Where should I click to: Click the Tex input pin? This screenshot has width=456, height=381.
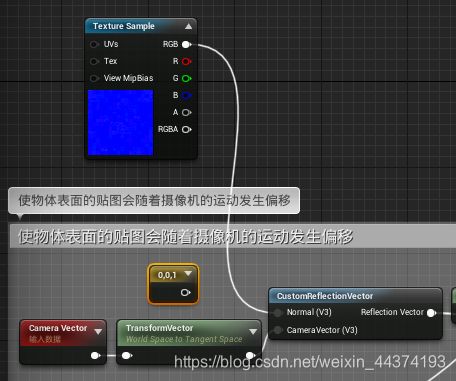[x=94, y=61]
